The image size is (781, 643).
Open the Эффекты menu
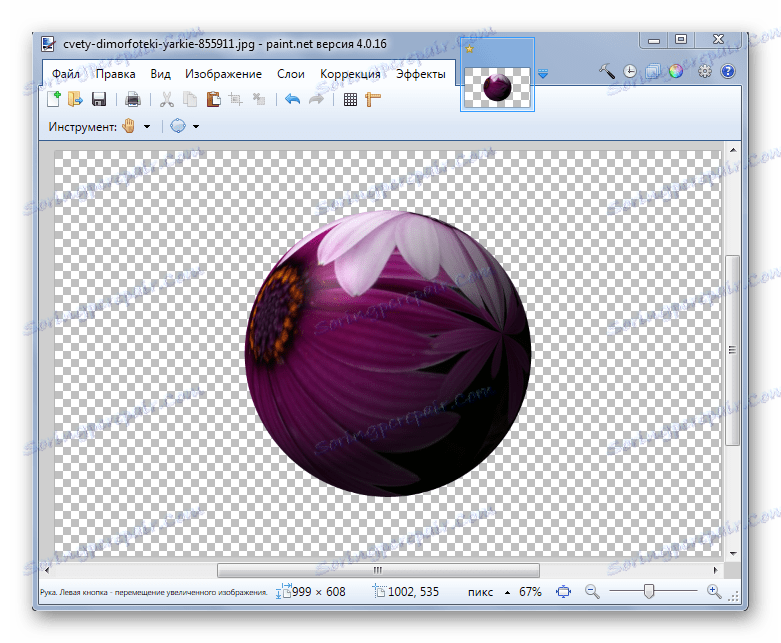tap(421, 74)
